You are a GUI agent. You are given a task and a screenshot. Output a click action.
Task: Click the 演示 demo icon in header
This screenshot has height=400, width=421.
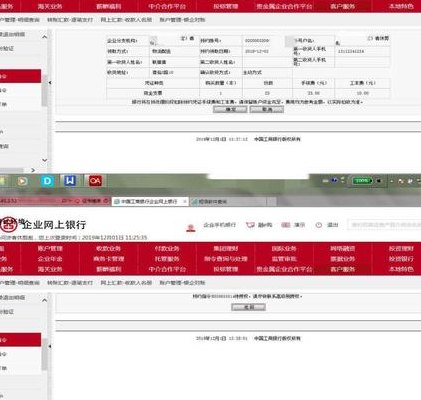coord(286,225)
